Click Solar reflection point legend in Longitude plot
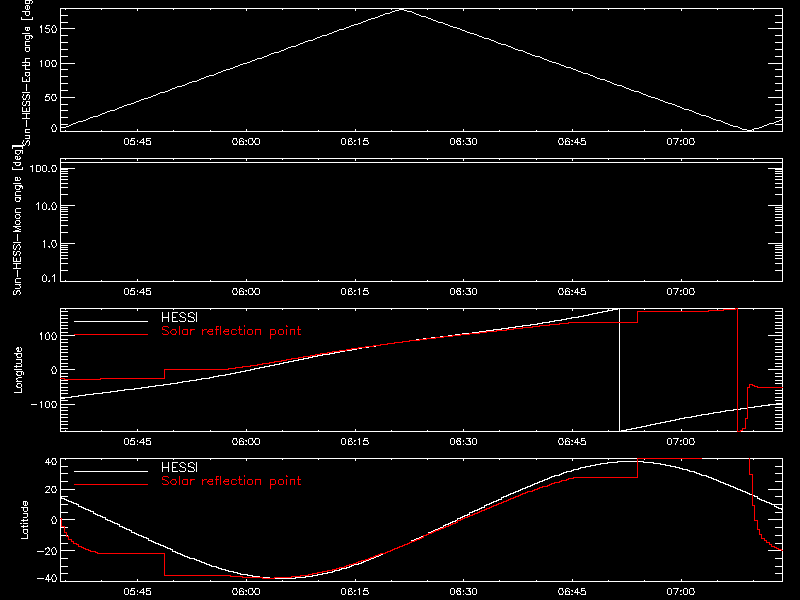The height and width of the screenshot is (600, 800). click(231, 331)
